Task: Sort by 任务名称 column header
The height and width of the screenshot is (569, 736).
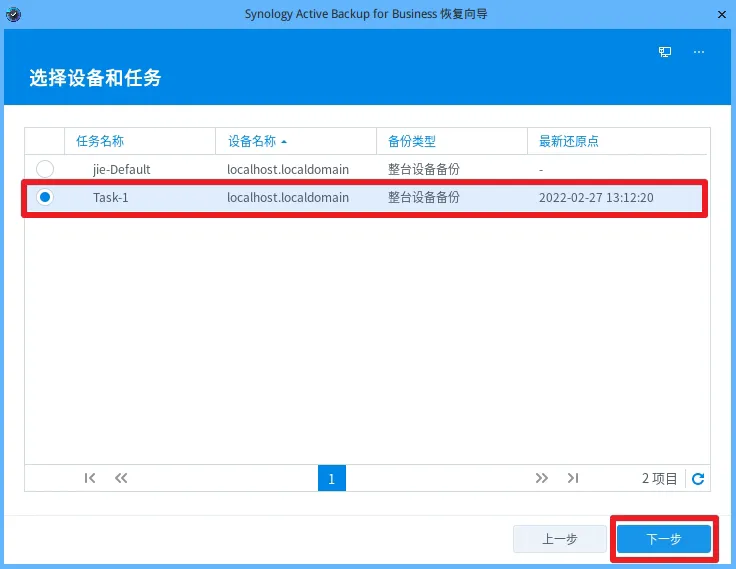Action: 140,141
